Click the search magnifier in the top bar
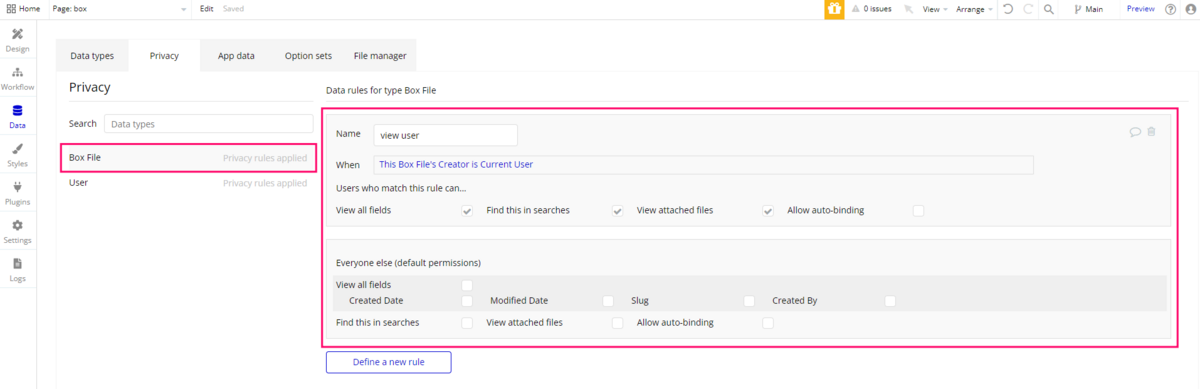 click(1049, 9)
